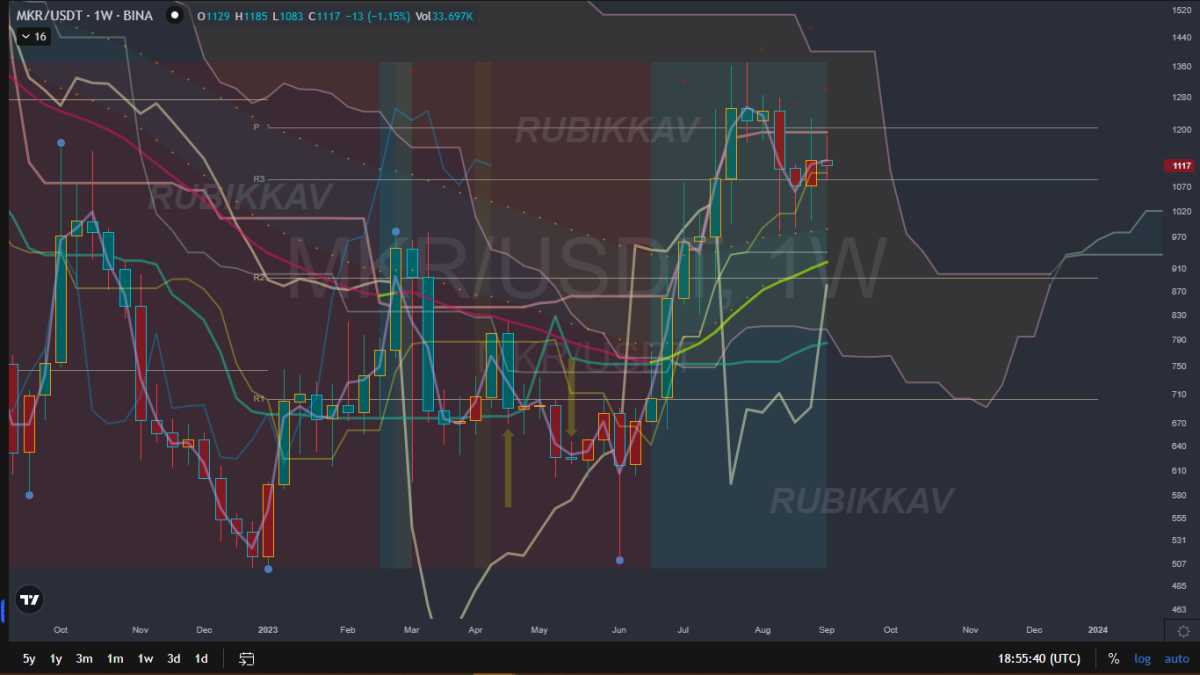Image resolution: width=1200 pixels, height=675 pixels.
Task: Click the blue dot marker below June candle
Action: (620, 560)
